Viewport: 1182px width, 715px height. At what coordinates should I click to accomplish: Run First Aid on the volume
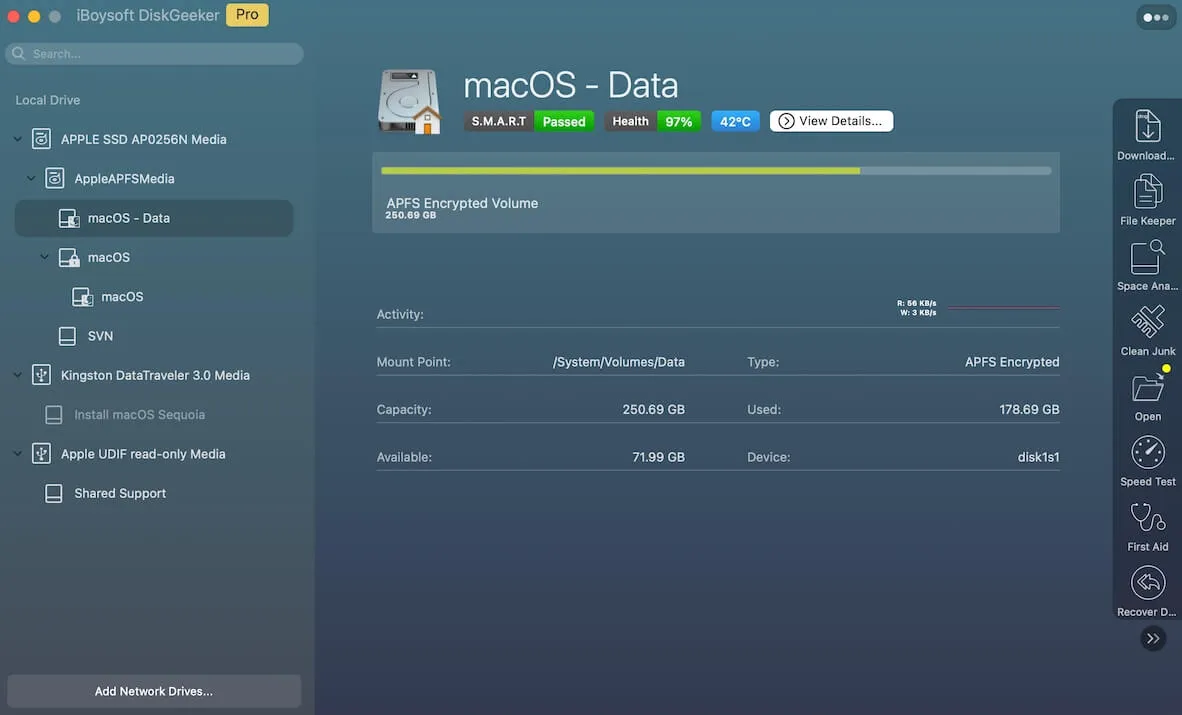pos(1147,526)
